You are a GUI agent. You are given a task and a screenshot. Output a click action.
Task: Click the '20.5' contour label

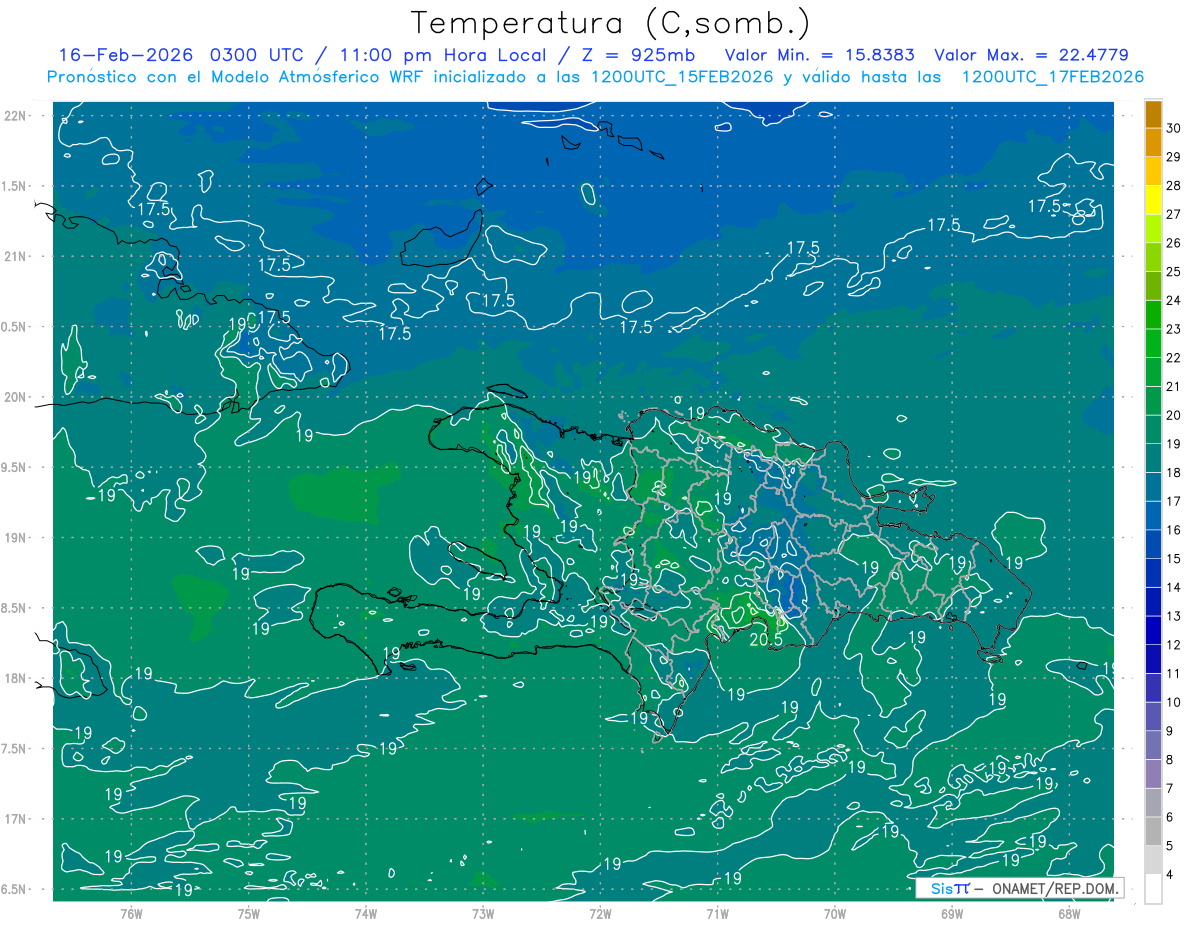click(765, 641)
